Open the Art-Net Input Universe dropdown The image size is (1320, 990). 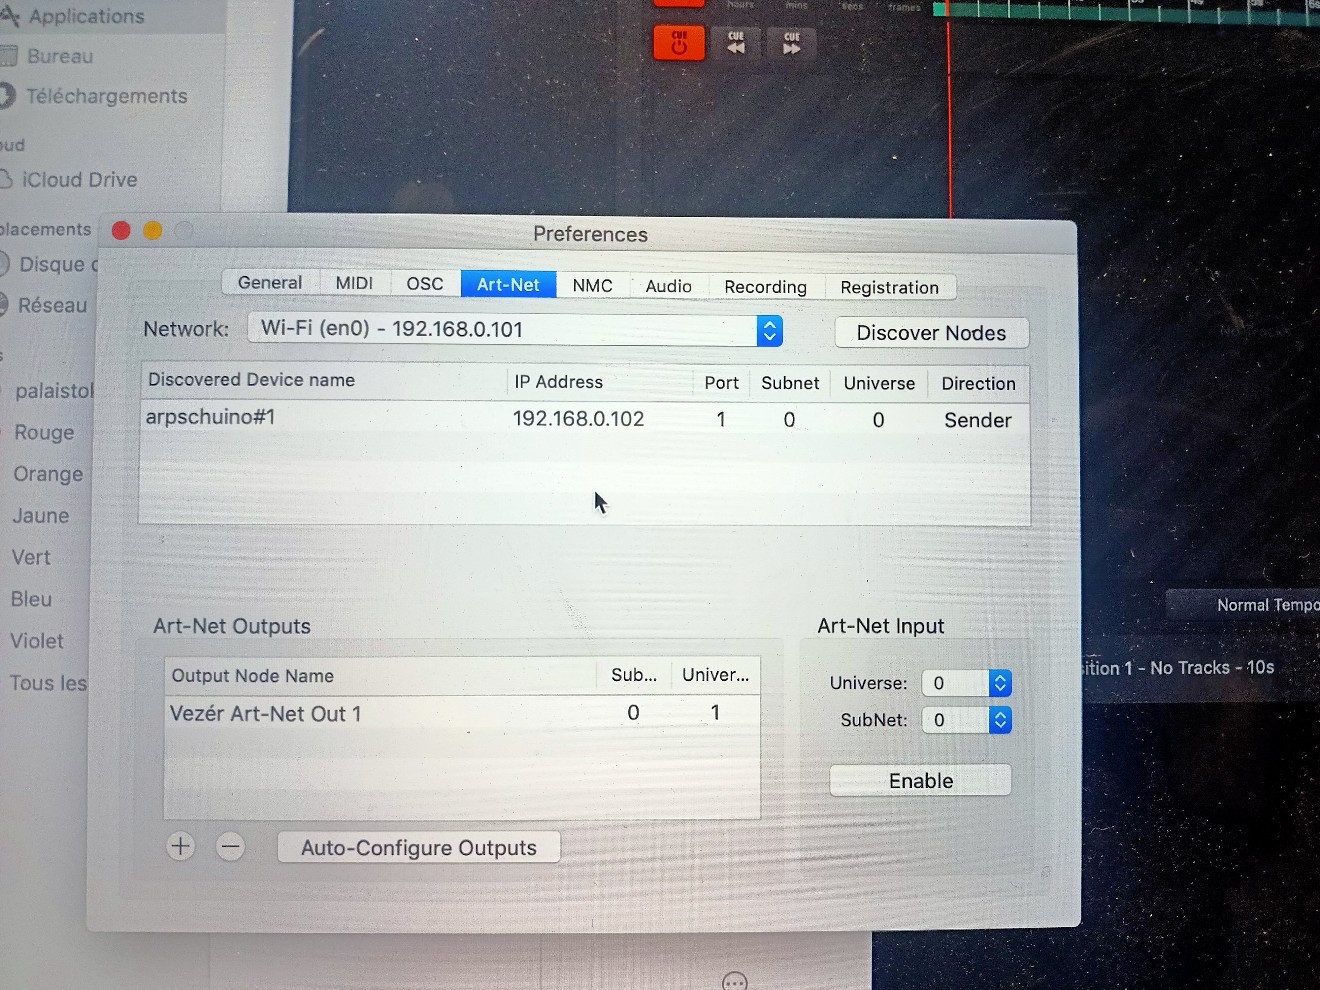pos(966,683)
